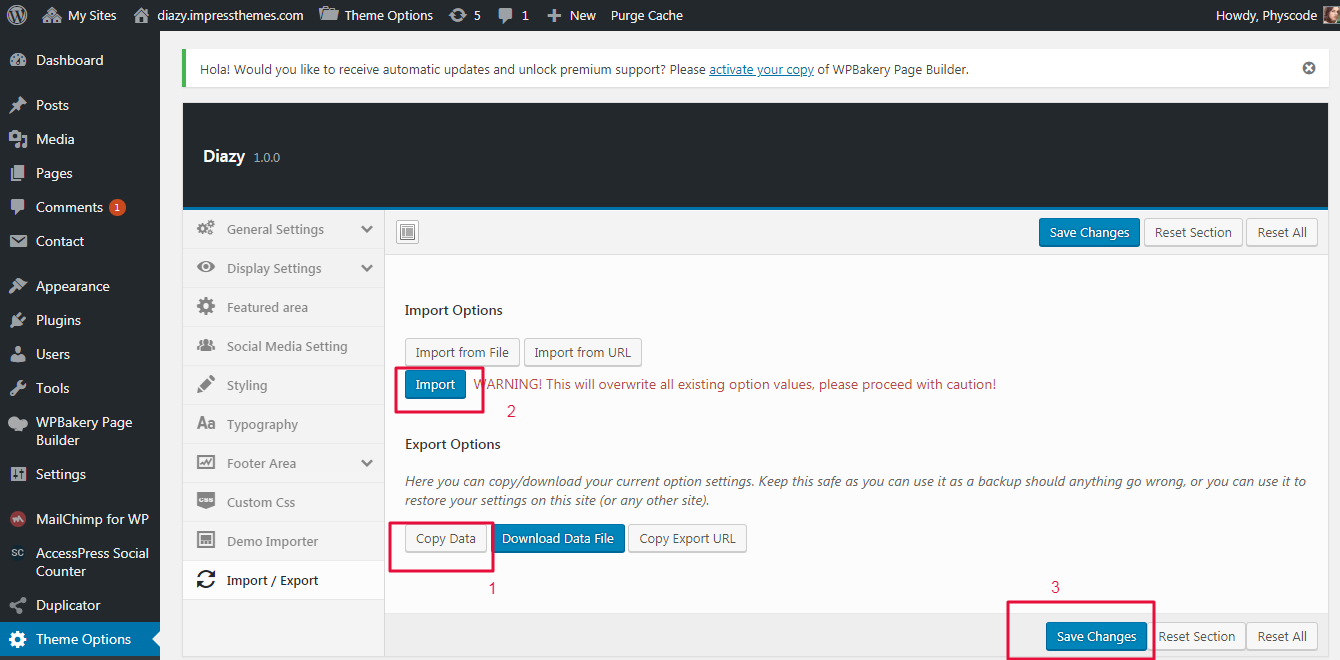Click the My Sites network icon
The image size is (1340, 660).
(52, 15)
